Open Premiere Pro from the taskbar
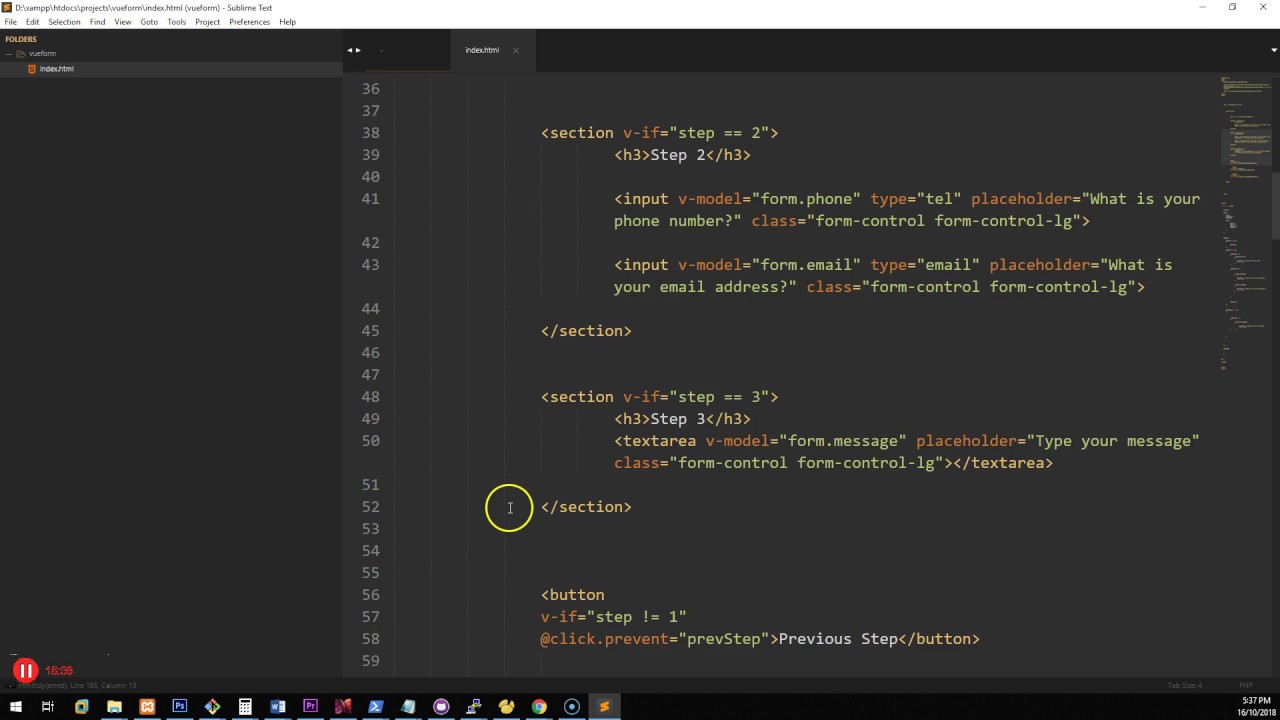The height and width of the screenshot is (720, 1280). click(x=310, y=707)
